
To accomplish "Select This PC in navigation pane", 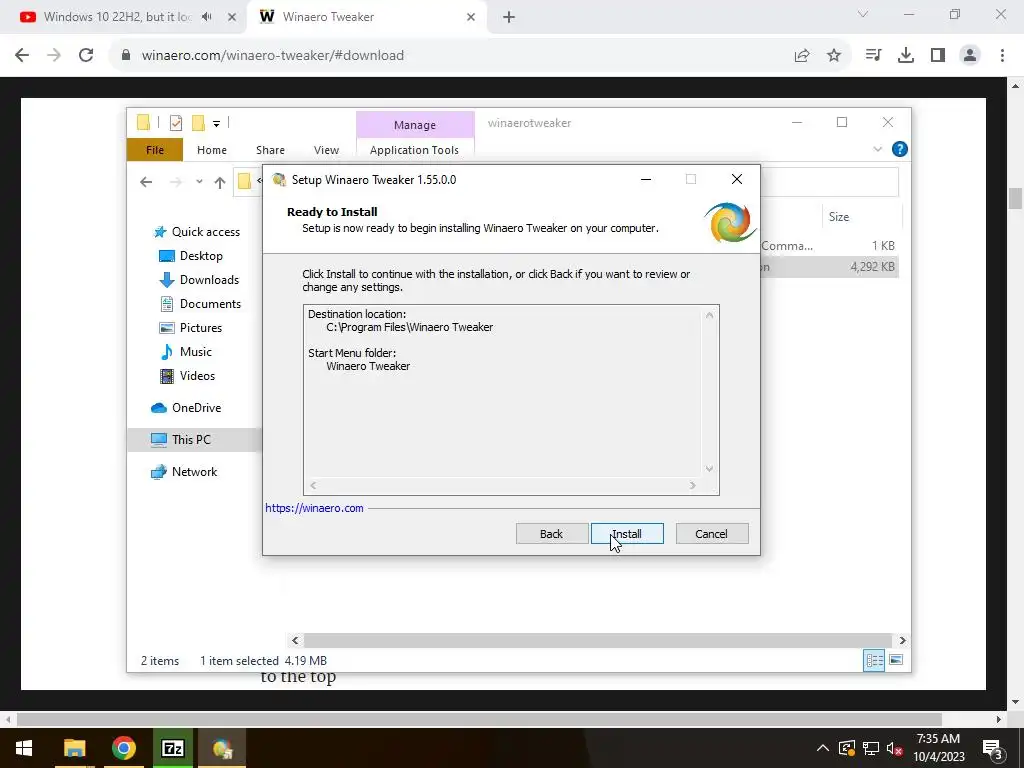I will click(194, 440).
